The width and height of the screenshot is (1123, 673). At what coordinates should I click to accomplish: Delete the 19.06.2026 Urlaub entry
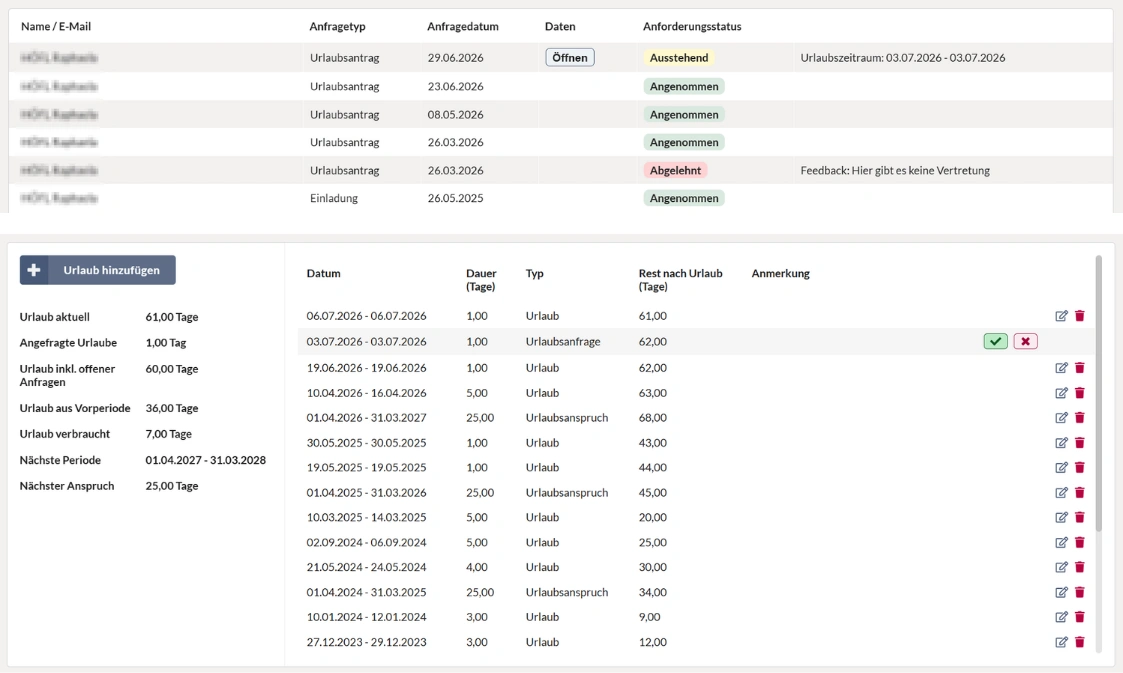coord(1080,368)
